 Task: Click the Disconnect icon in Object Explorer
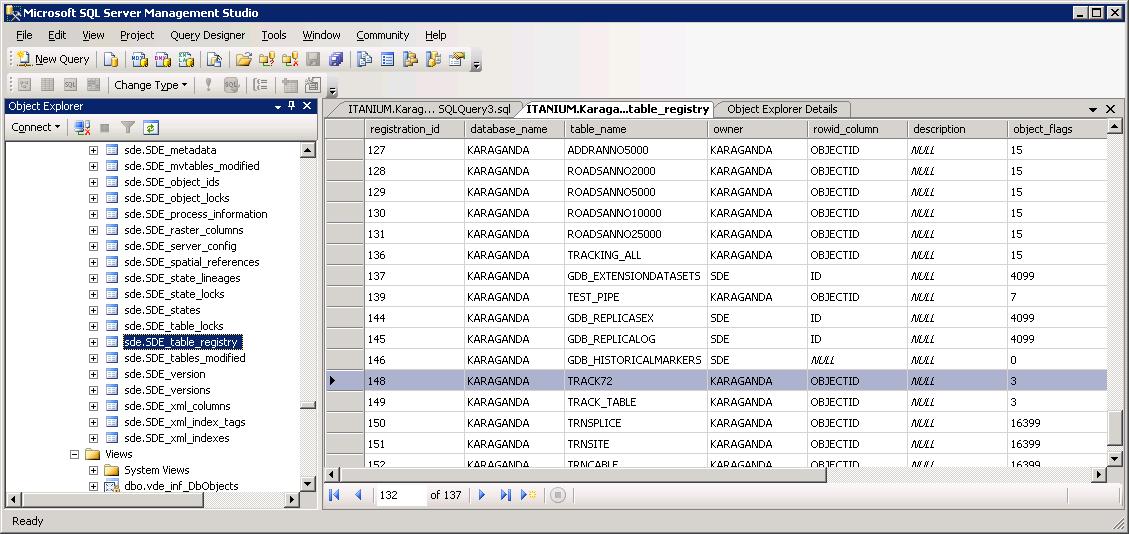[82, 127]
